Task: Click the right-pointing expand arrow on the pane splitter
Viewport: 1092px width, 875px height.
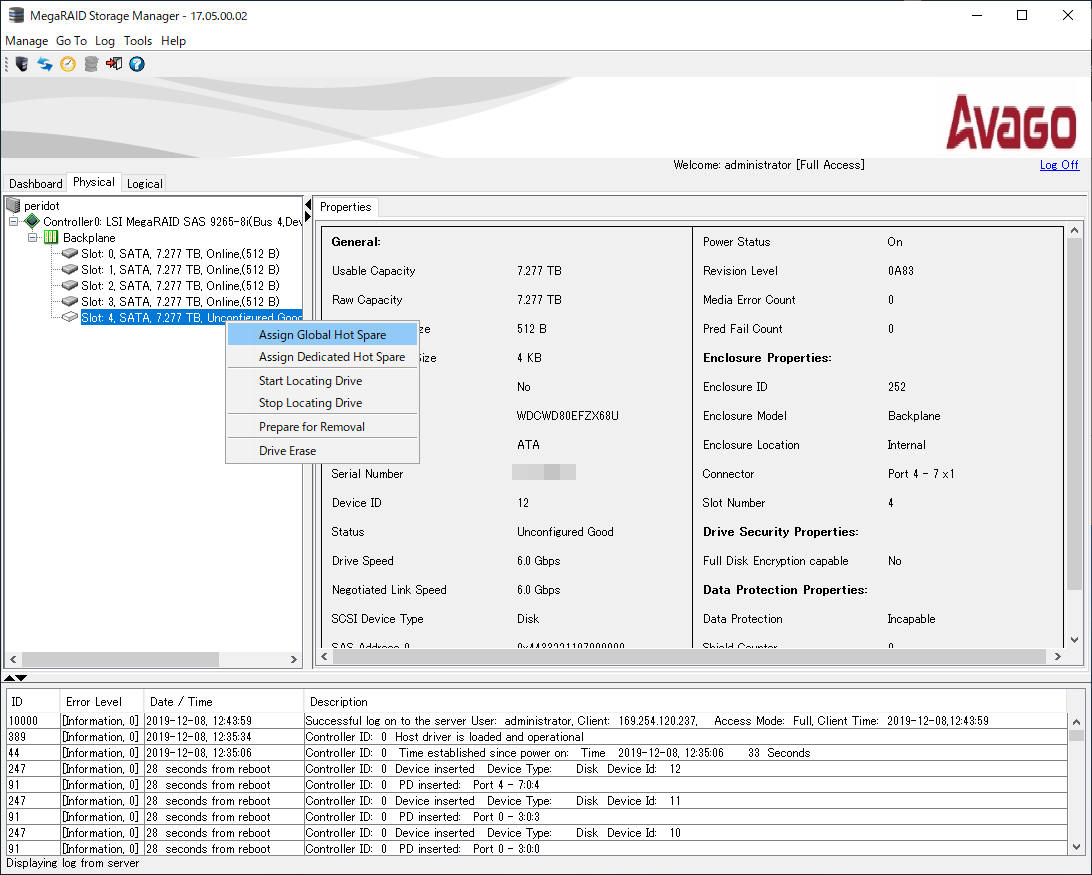Action: point(308,217)
